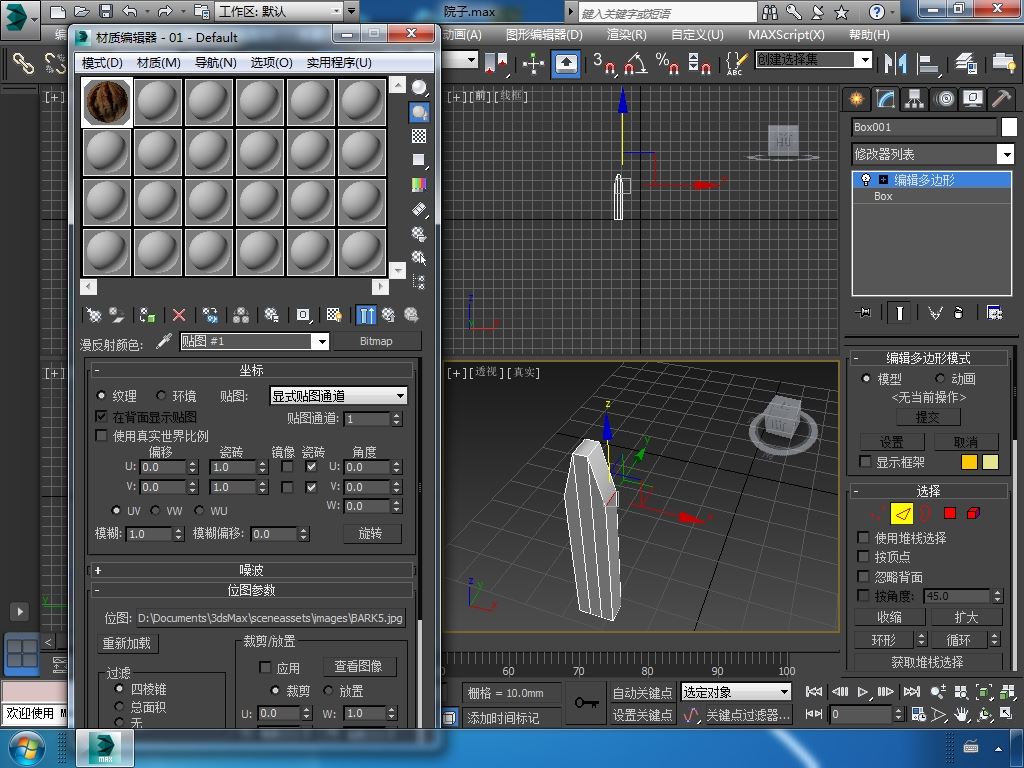Toggle Show Shaded Material in Viewport

pyautogui.click(x=334, y=315)
